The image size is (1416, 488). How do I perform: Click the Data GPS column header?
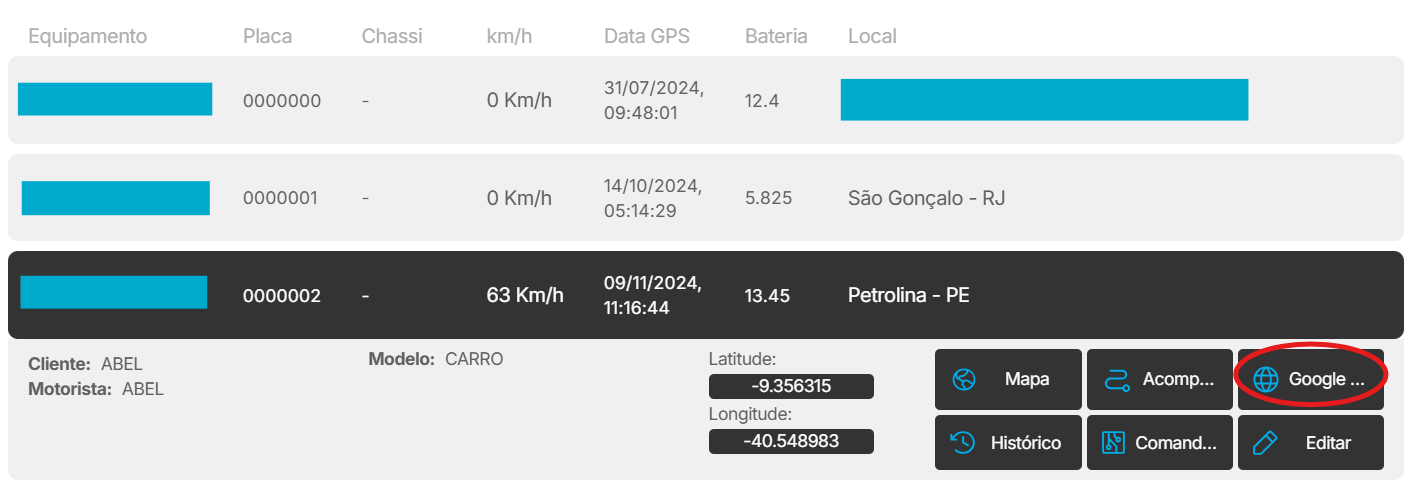pyautogui.click(x=647, y=36)
